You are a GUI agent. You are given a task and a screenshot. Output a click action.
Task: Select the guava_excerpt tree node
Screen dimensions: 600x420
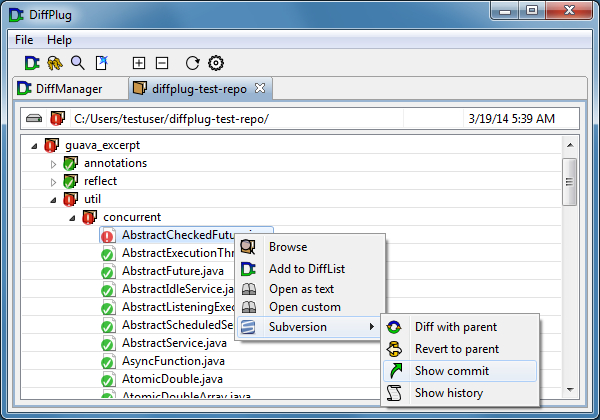point(103,145)
